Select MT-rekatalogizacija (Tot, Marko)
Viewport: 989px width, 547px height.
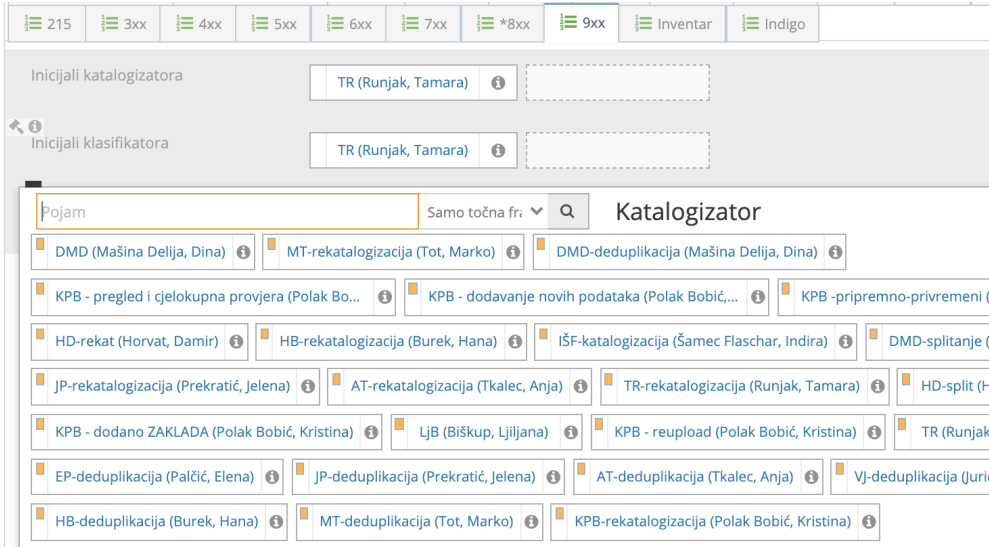[390, 252]
